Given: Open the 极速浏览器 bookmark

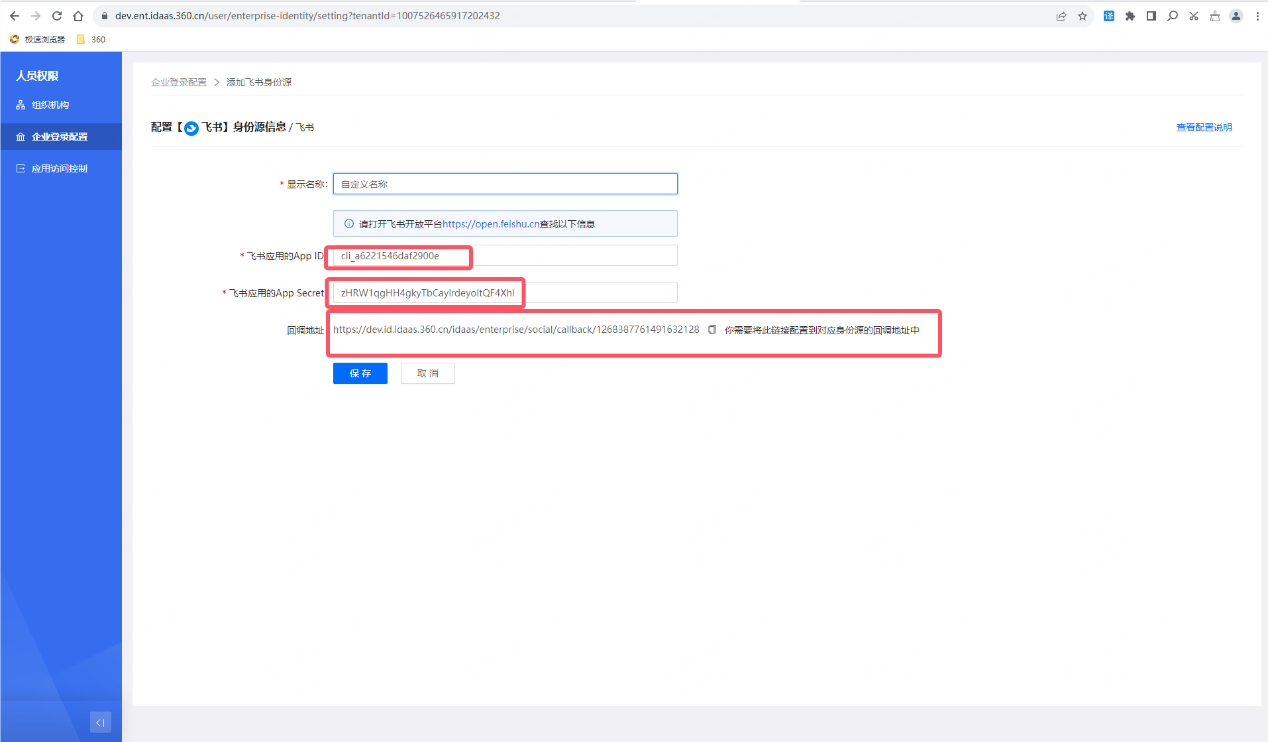Looking at the screenshot, I should pos(37,39).
